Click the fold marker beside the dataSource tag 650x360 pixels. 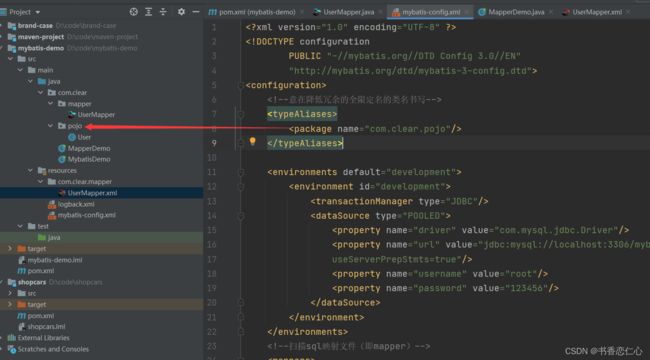pos(240,216)
